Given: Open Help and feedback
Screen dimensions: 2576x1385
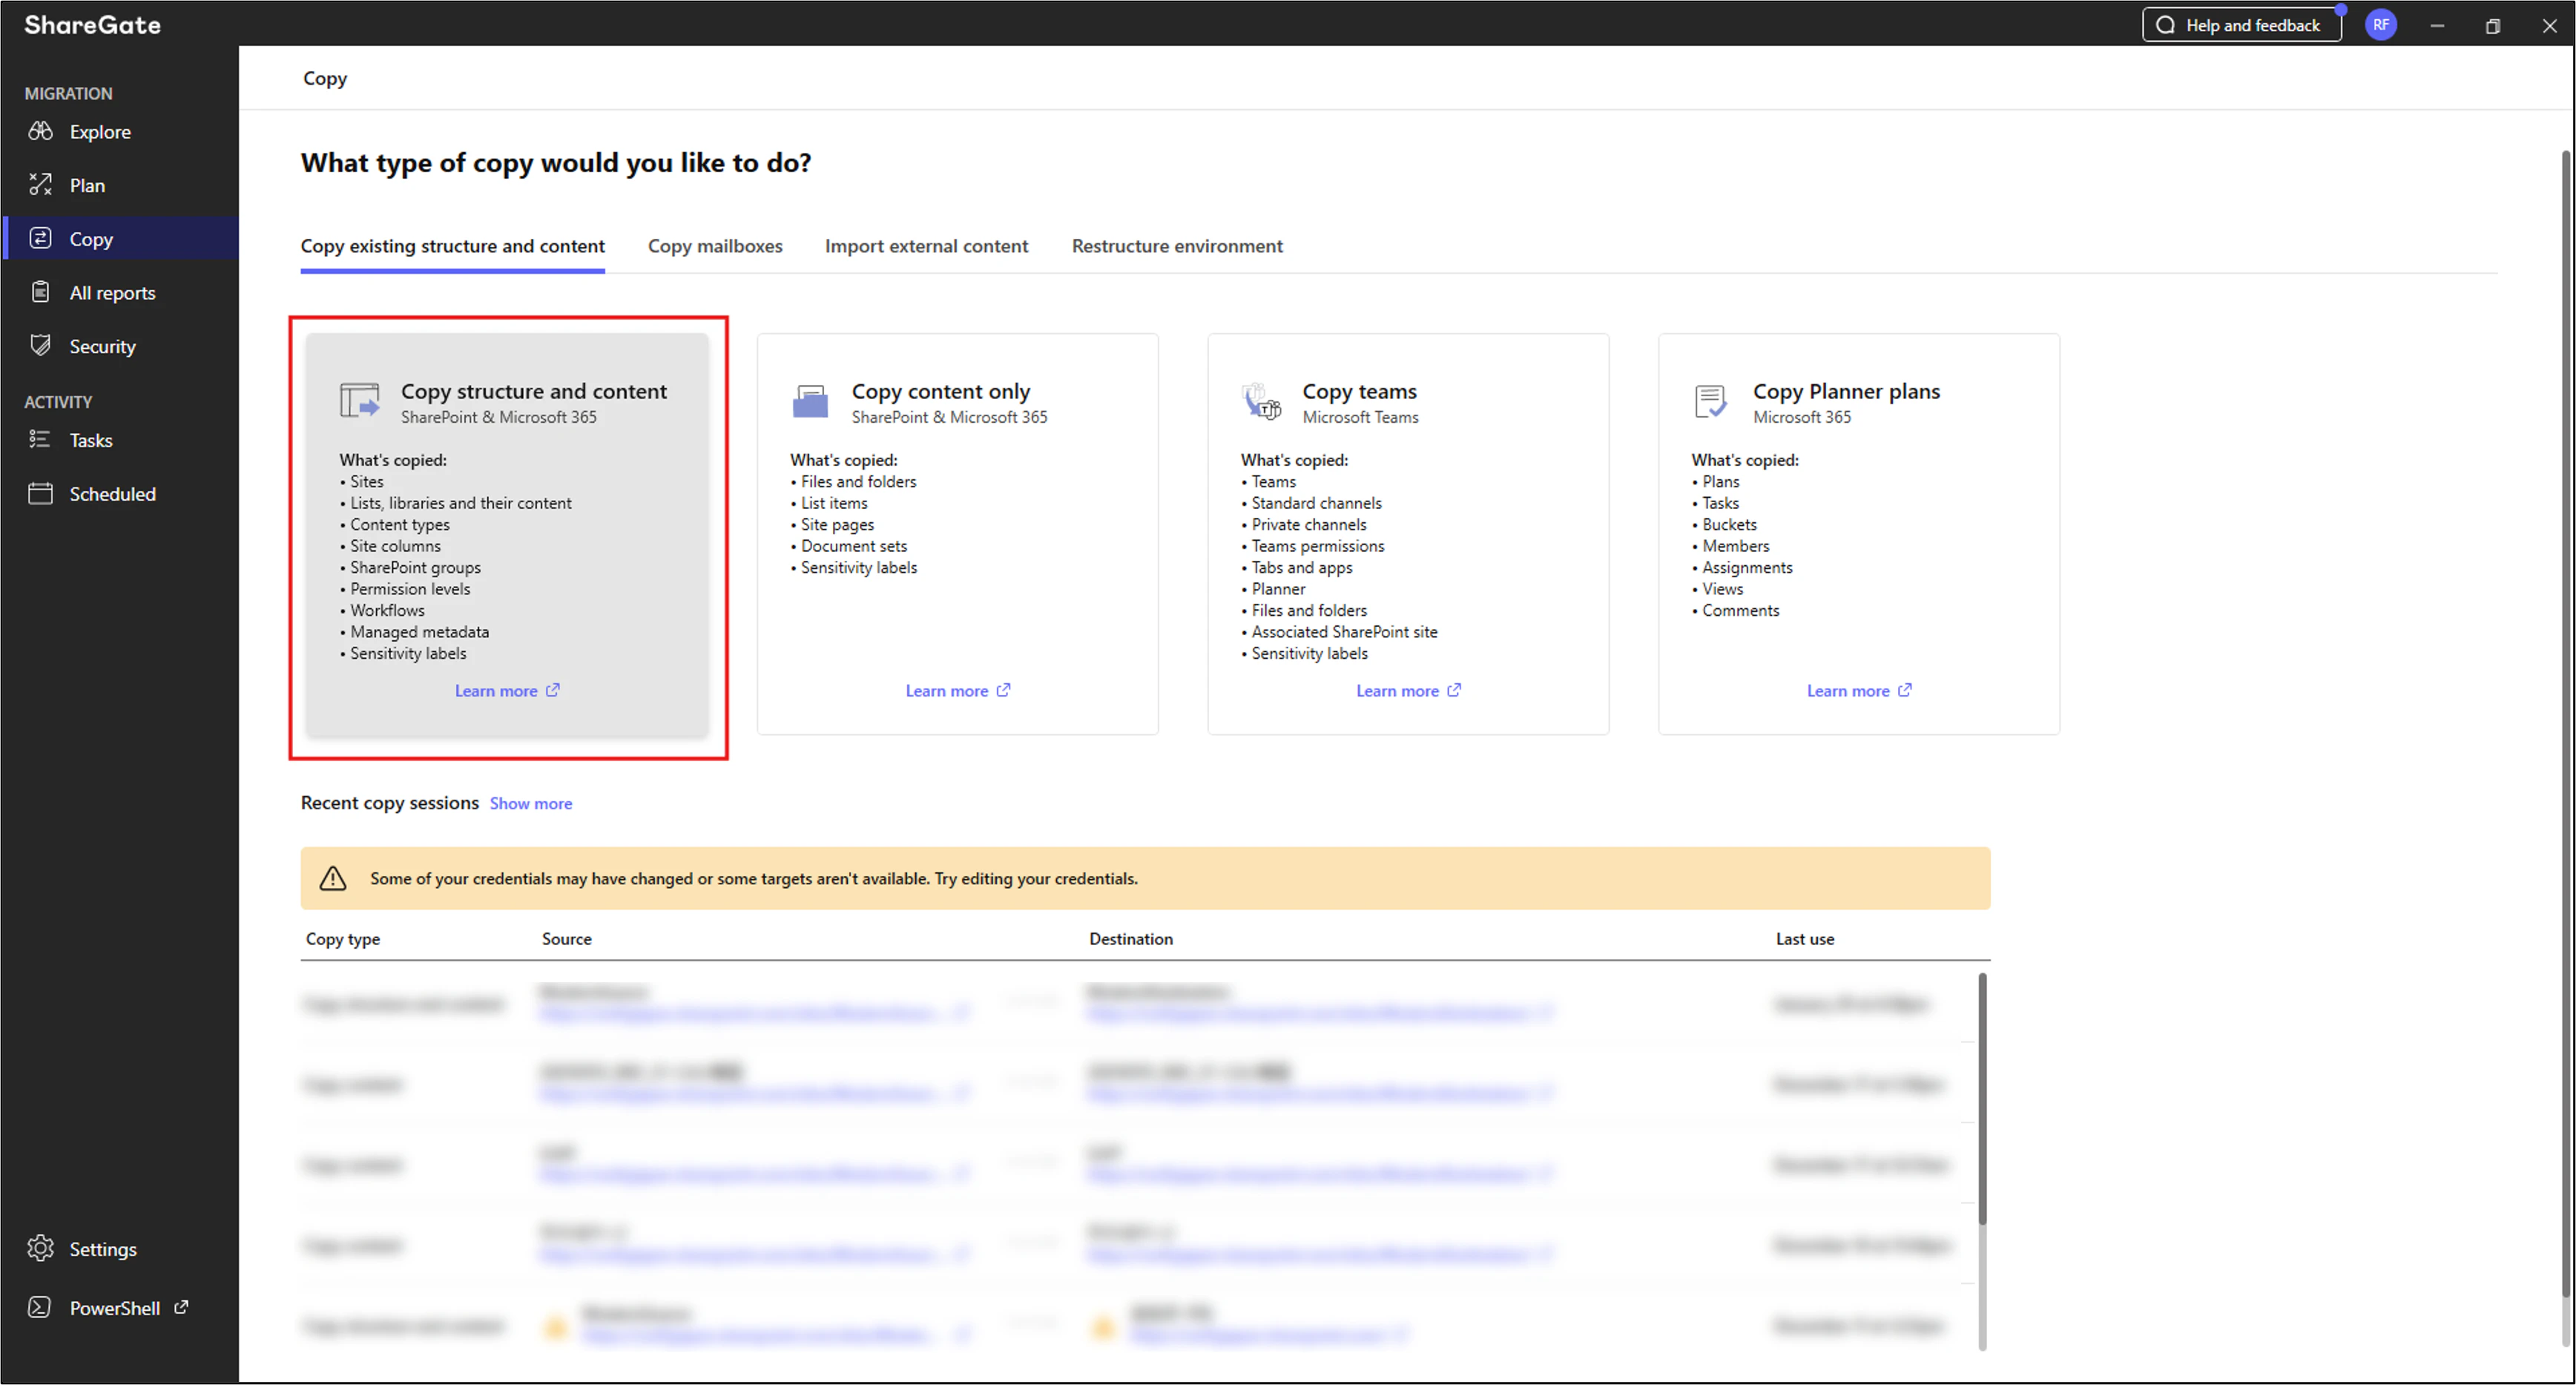Looking at the screenshot, I should 2241,25.
